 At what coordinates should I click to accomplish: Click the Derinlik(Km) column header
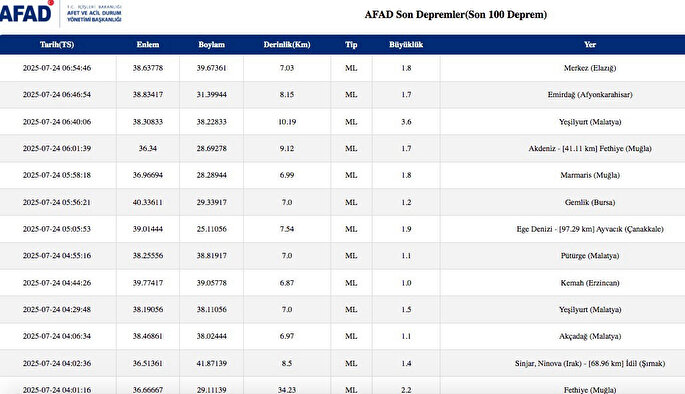coord(287,45)
